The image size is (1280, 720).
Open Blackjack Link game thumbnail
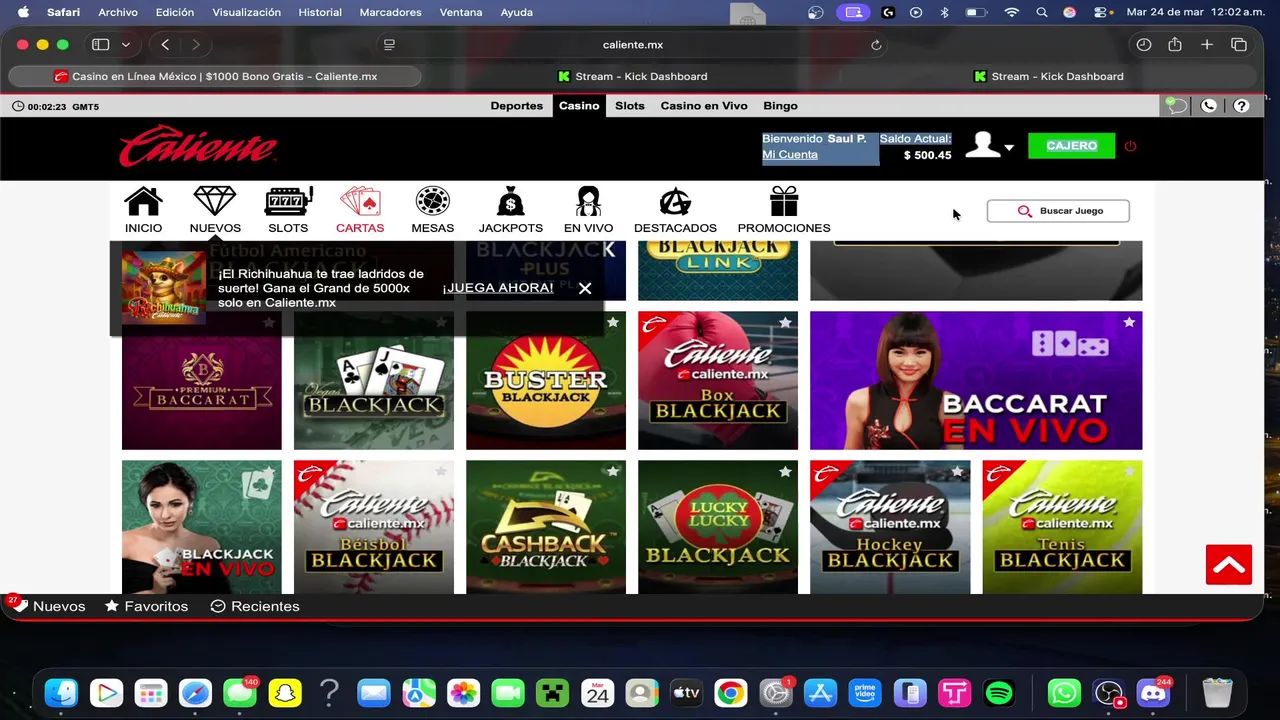click(718, 270)
